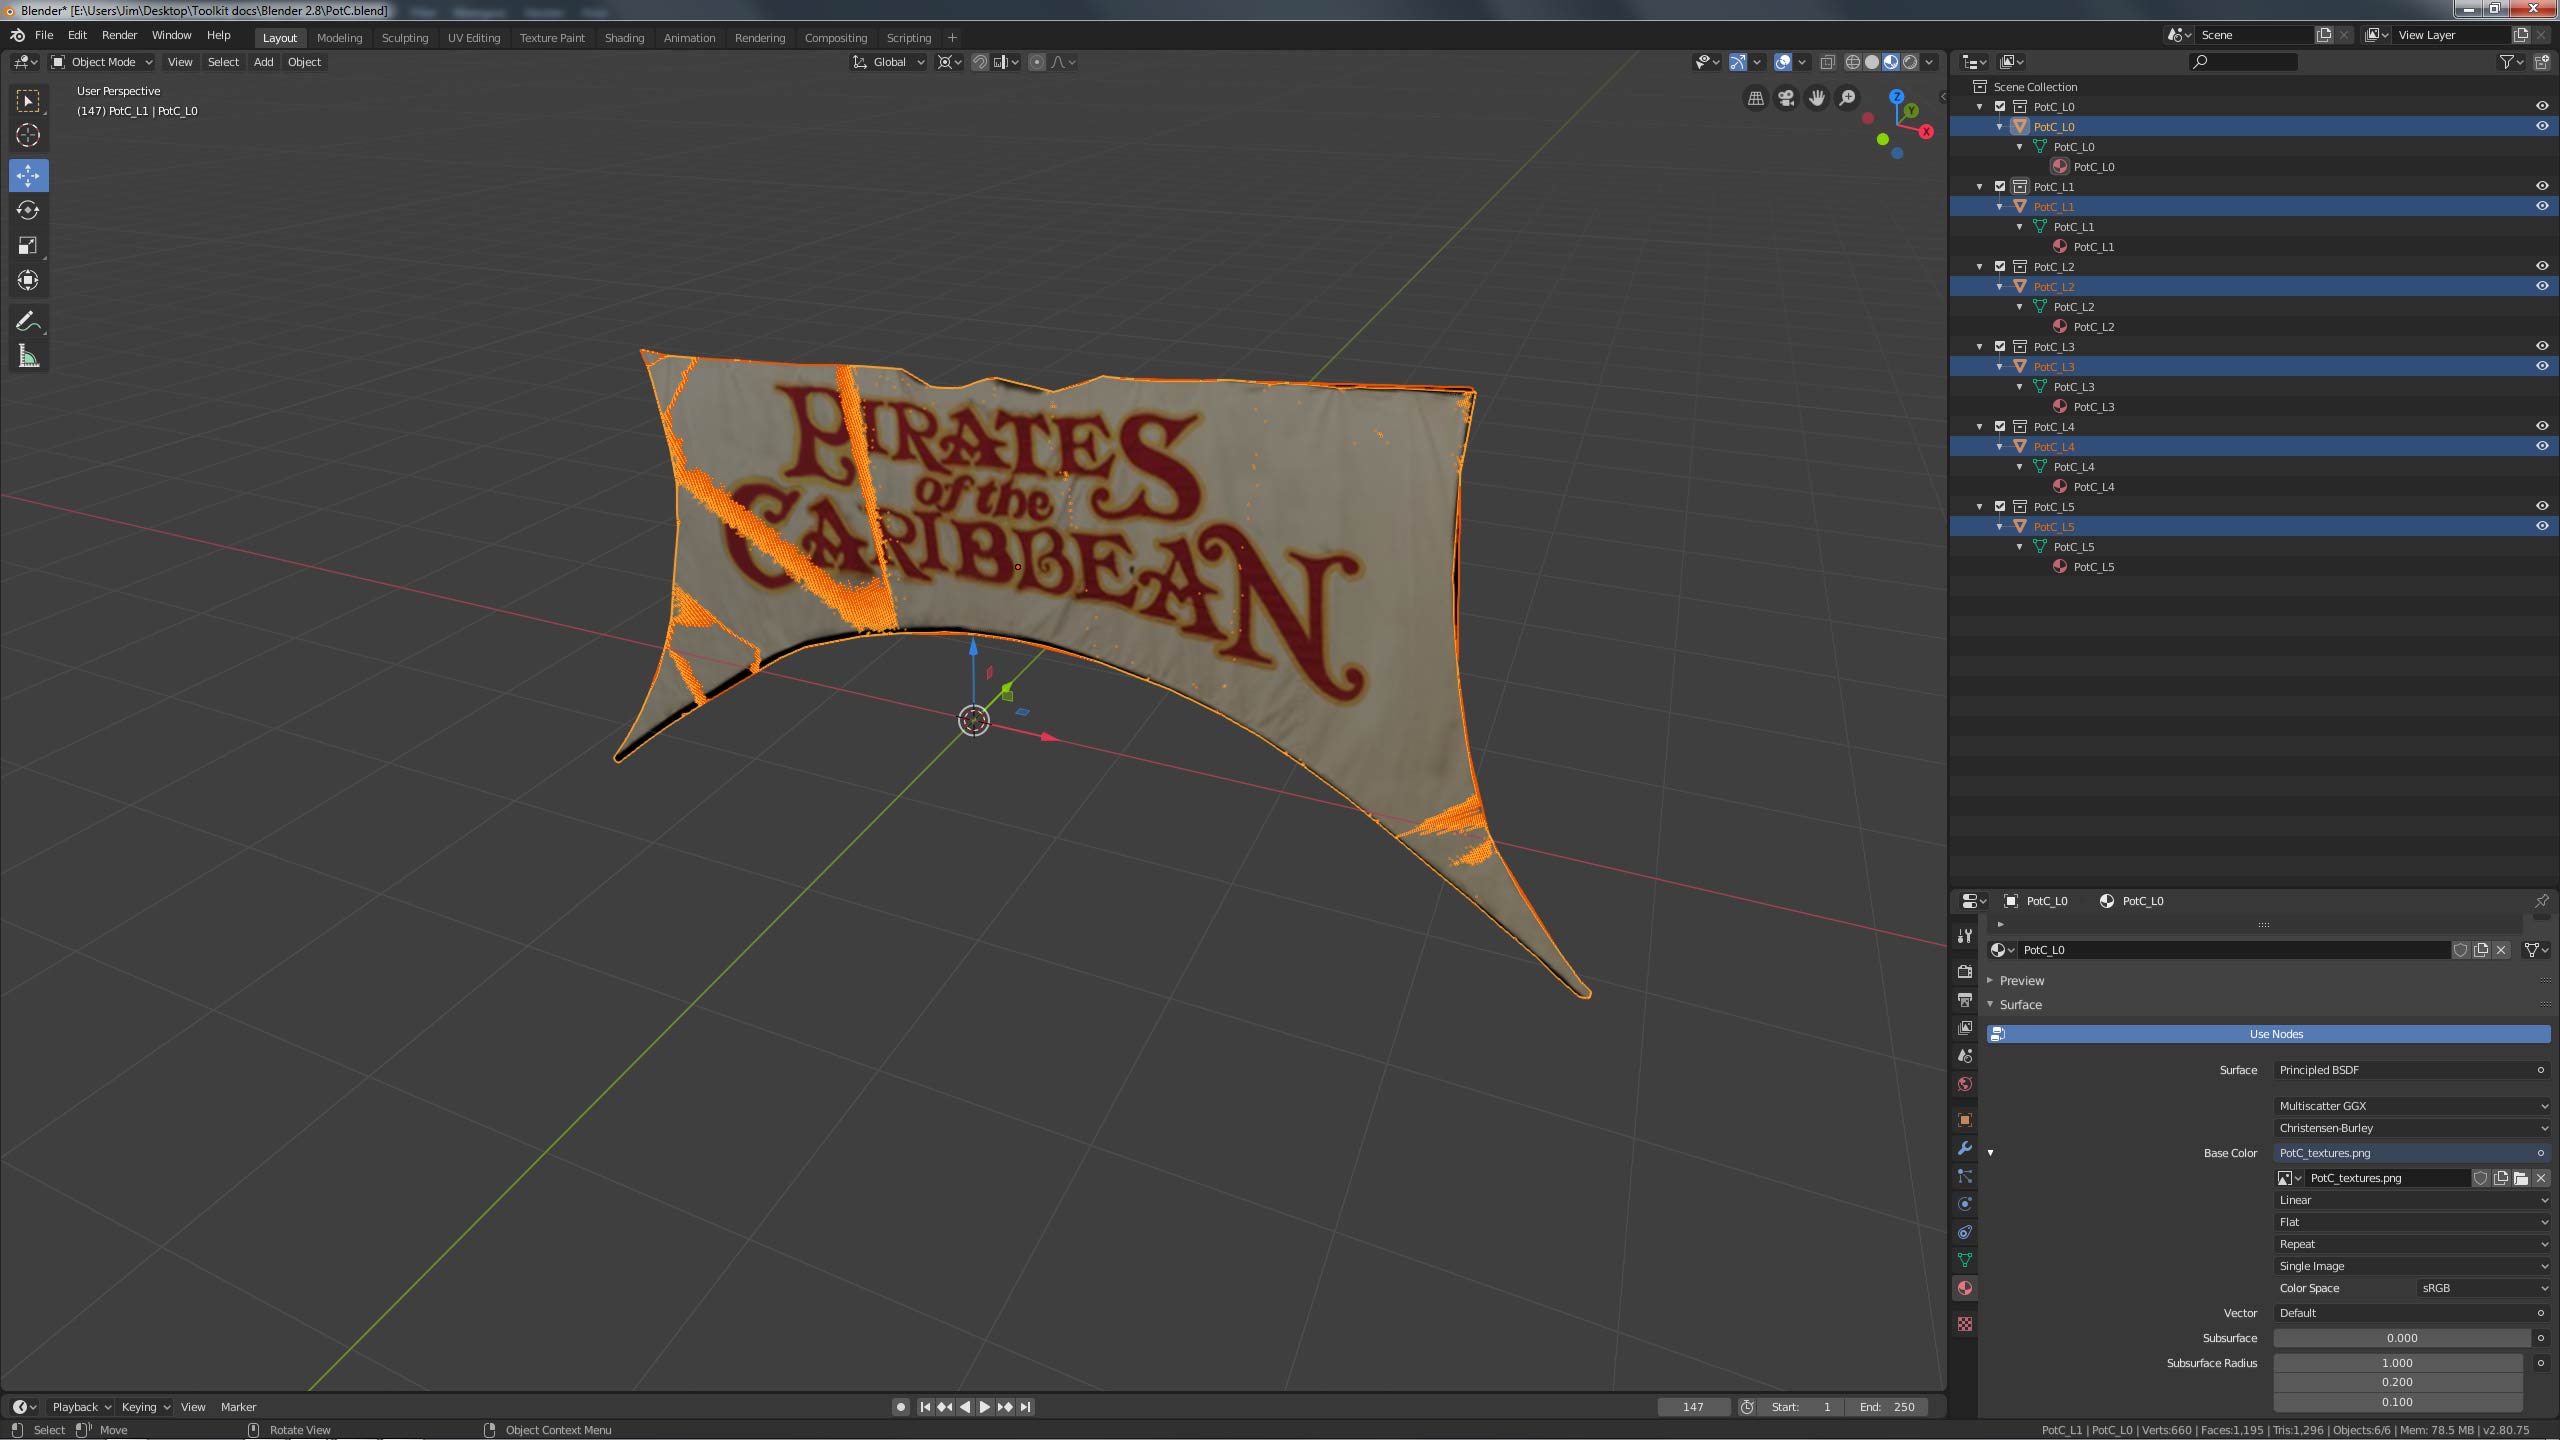
Task: Open the Material properties tab
Action: pos(1965,1288)
